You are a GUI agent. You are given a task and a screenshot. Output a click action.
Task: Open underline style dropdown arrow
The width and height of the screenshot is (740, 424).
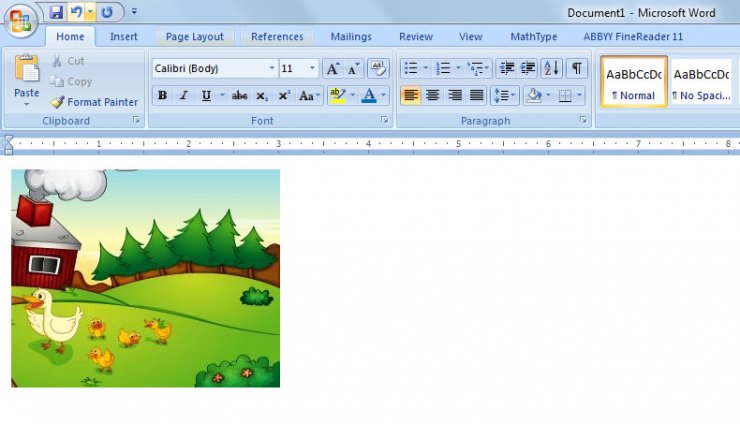tap(222, 95)
